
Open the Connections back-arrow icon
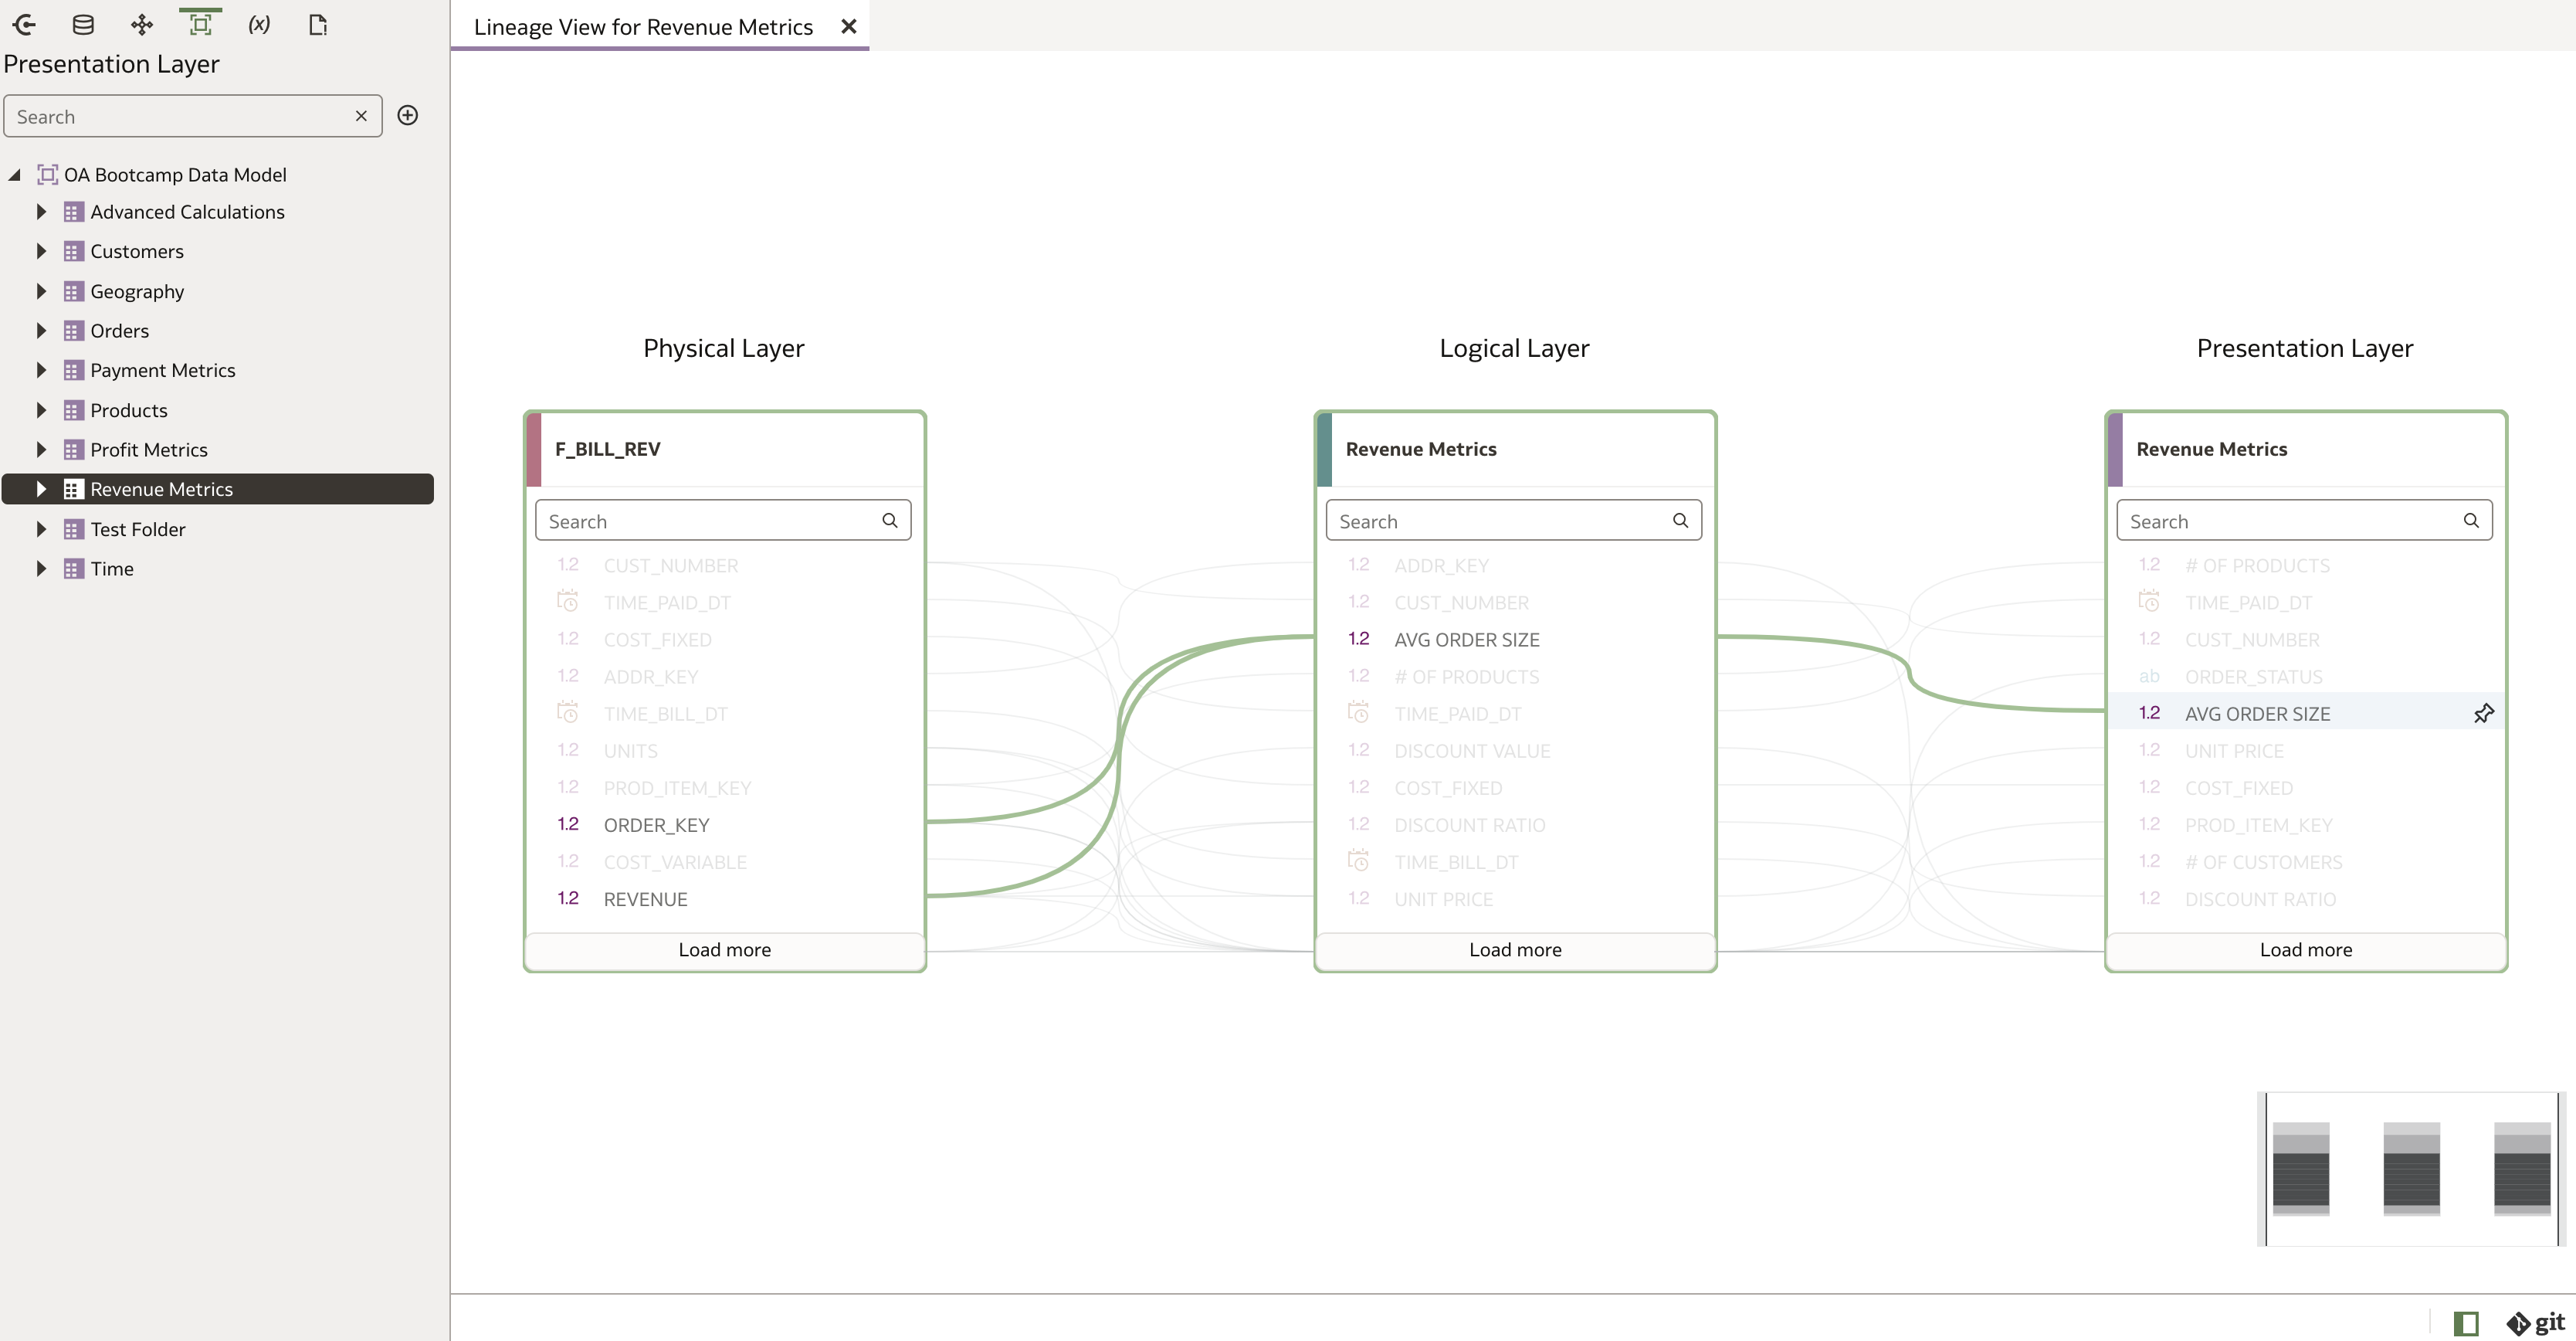[25, 25]
